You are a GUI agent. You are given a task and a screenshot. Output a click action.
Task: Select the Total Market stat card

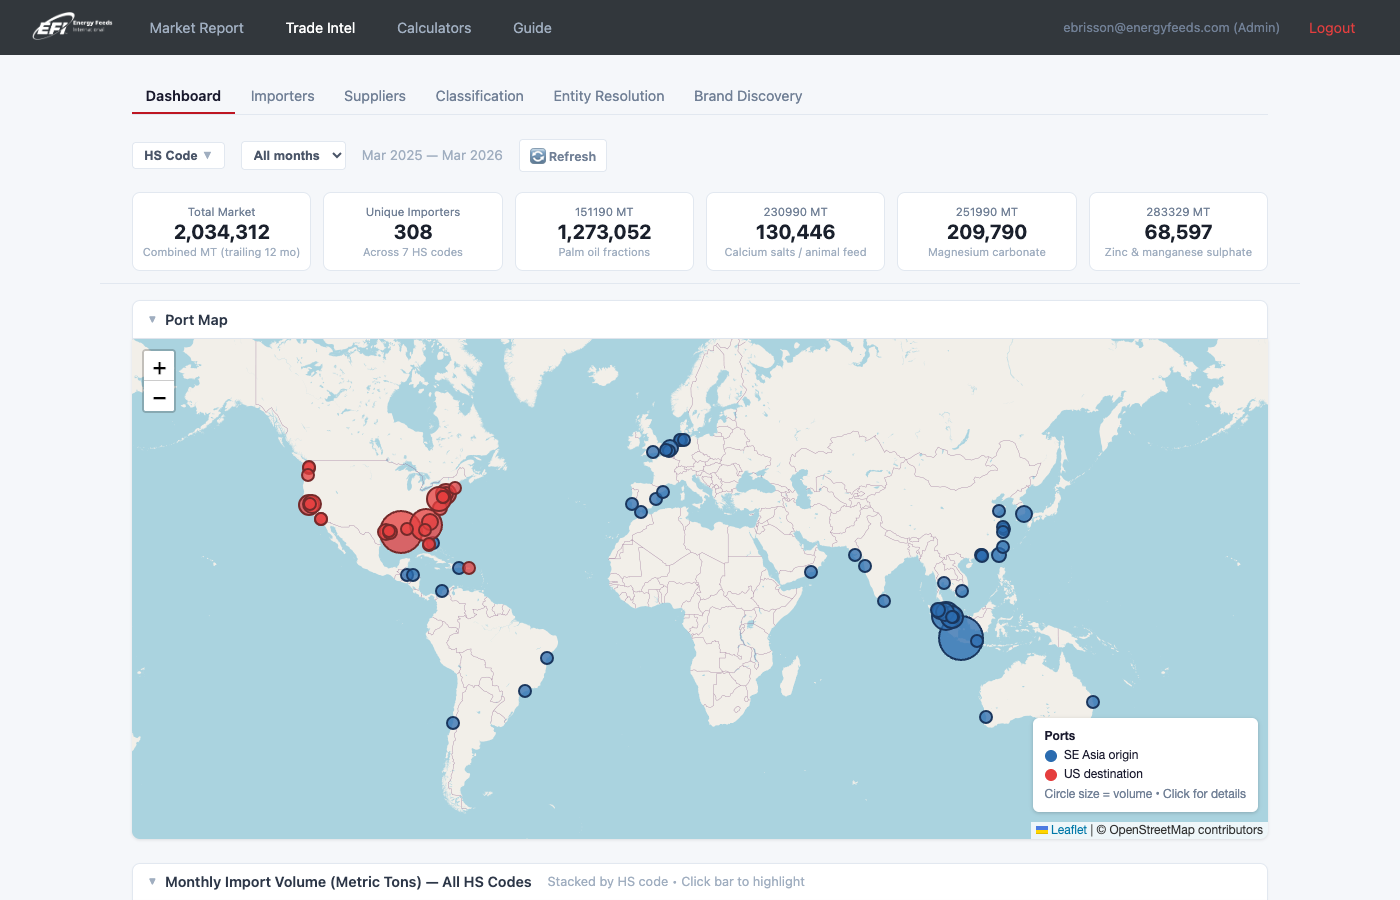[x=221, y=231]
